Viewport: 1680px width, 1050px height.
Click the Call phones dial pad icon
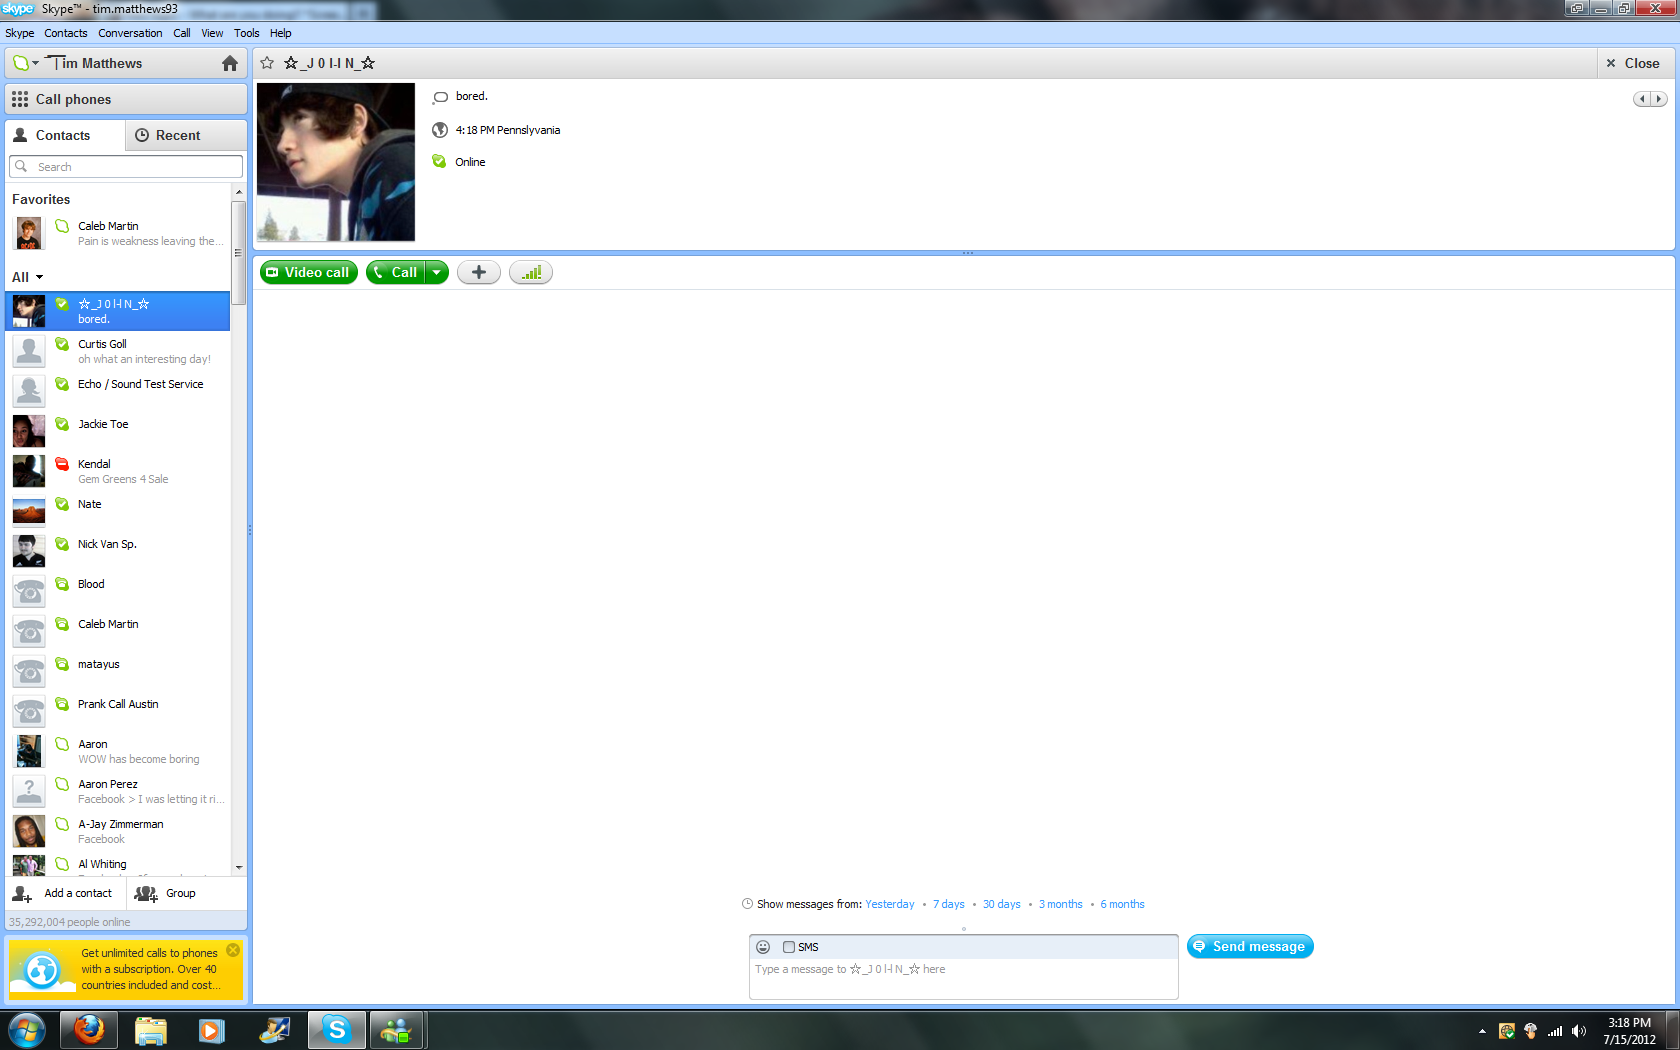[x=20, y=99]
